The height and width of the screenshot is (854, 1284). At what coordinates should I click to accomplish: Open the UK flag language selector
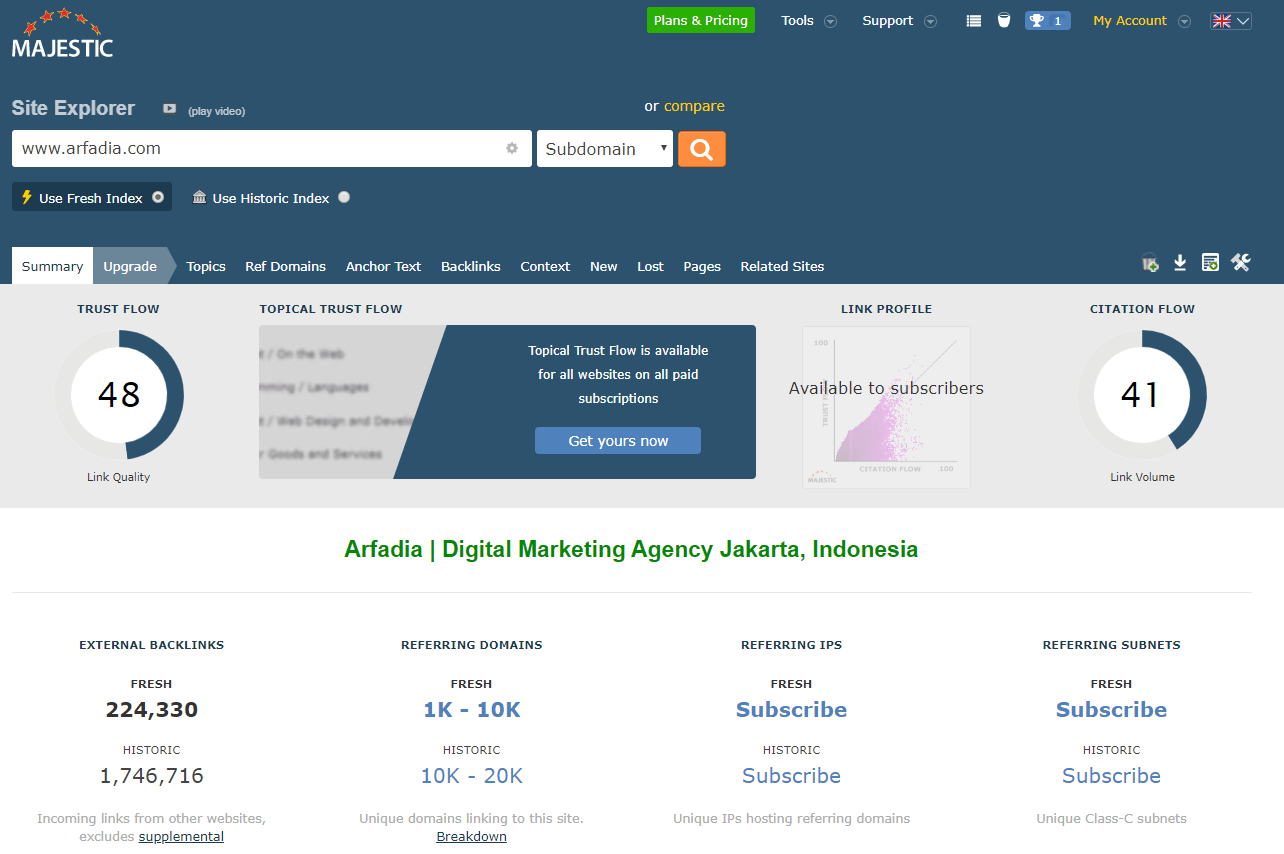tap(1231, 21)
